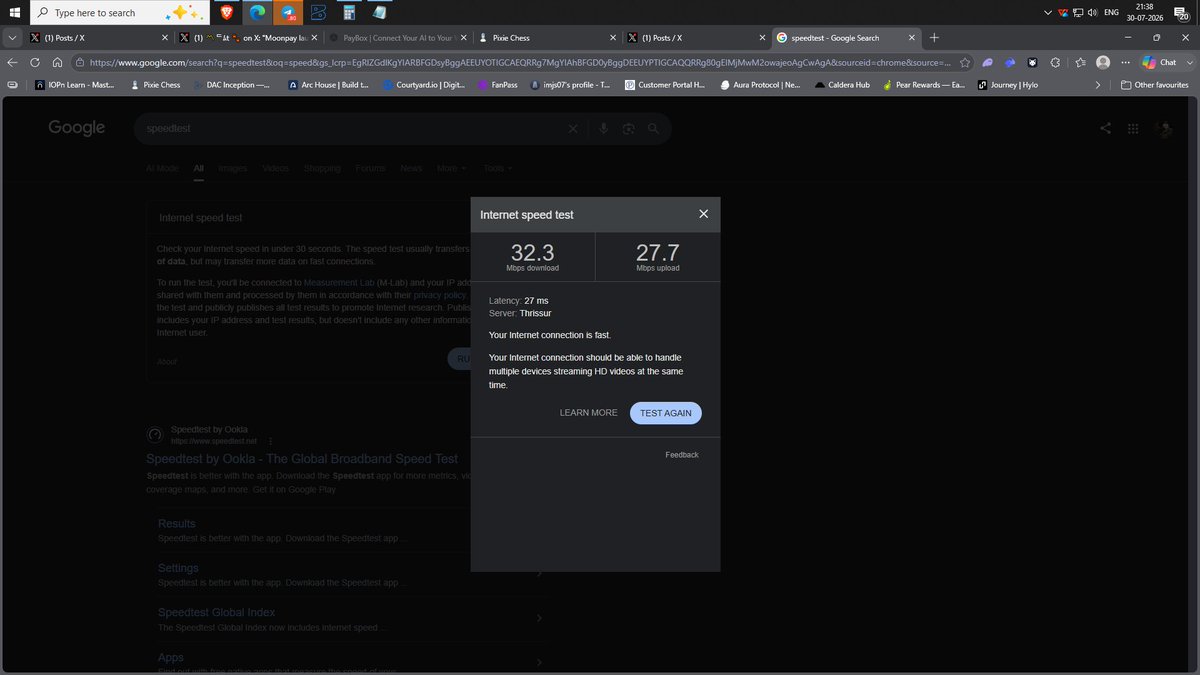Open the browser Extensions puzzle icon

(1056, 62)
